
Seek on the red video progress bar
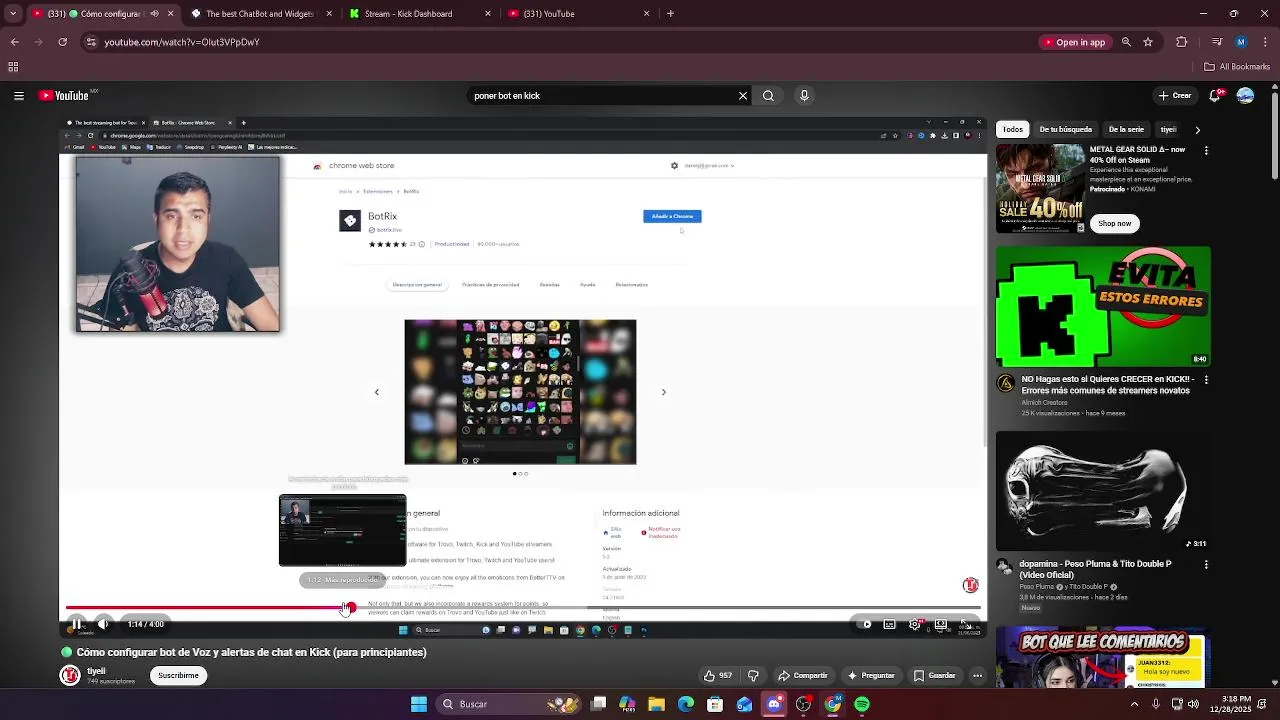point(522,607)
